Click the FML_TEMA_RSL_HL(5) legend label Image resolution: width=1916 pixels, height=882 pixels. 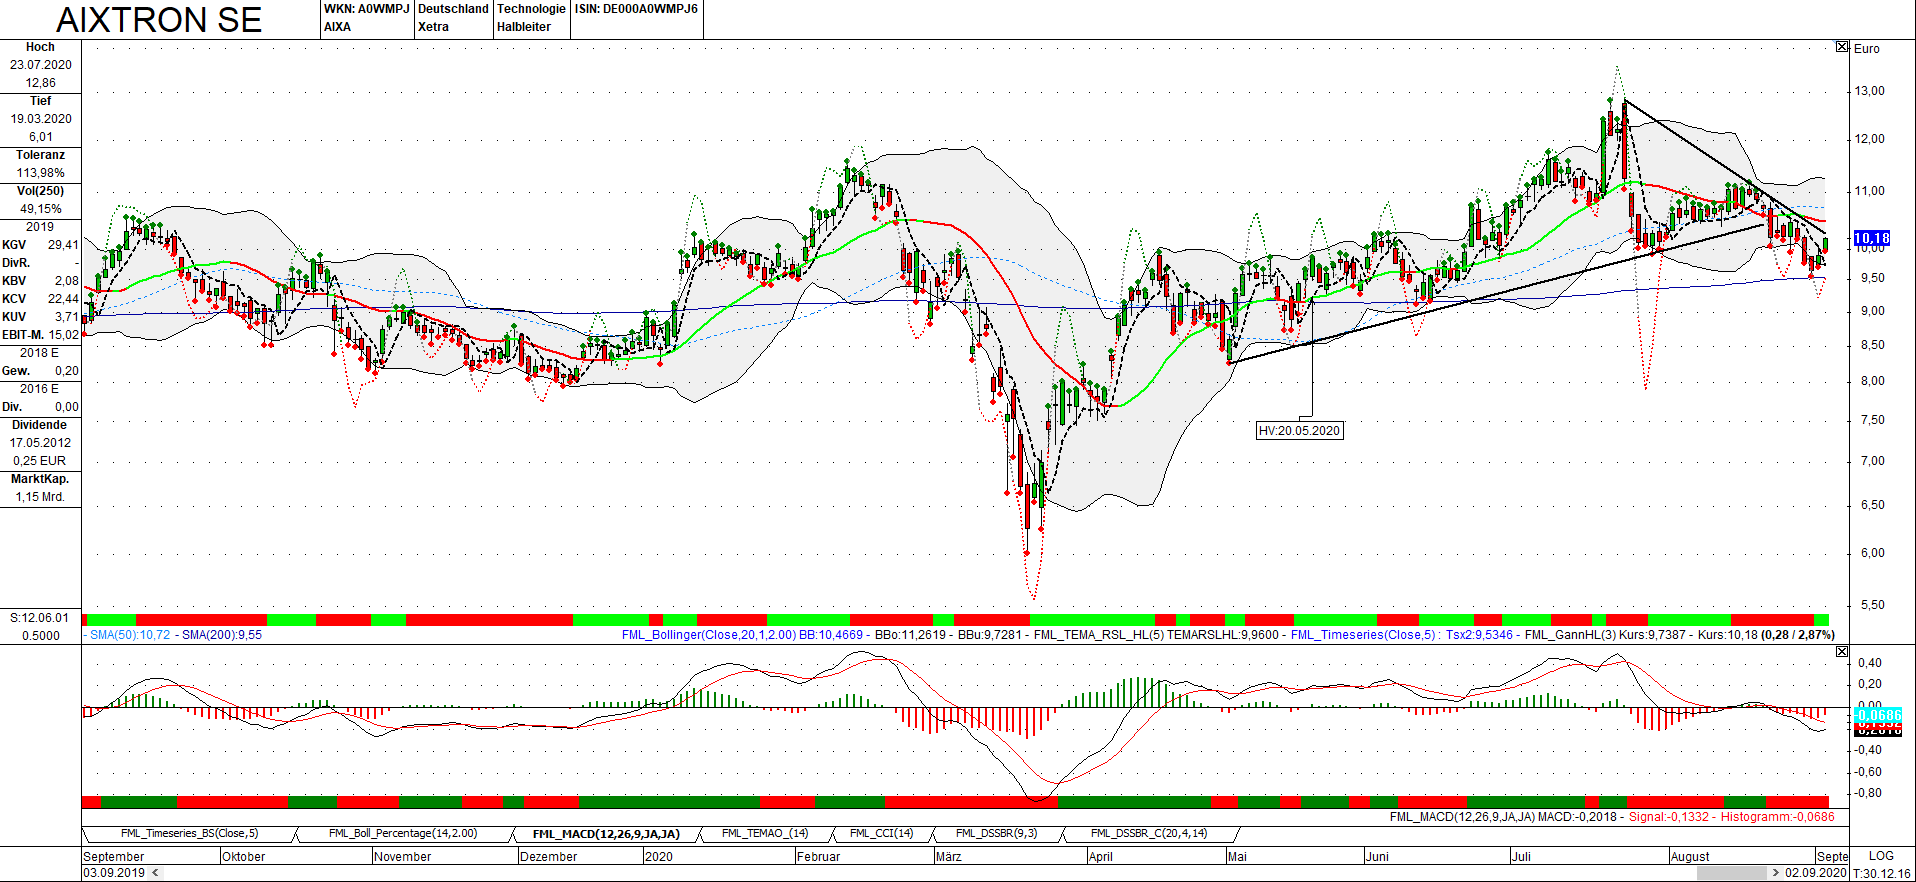(1098, 635)
